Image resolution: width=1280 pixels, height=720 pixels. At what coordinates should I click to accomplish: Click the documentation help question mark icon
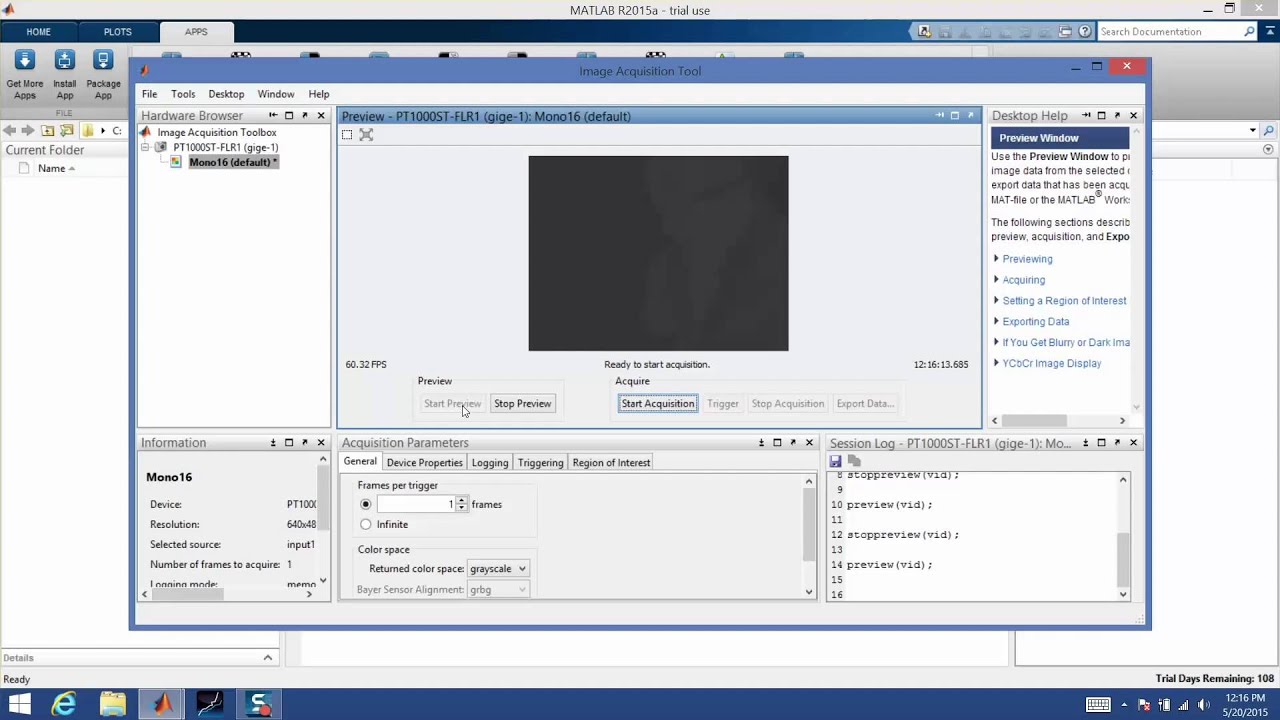click(x=1084, y=31)
